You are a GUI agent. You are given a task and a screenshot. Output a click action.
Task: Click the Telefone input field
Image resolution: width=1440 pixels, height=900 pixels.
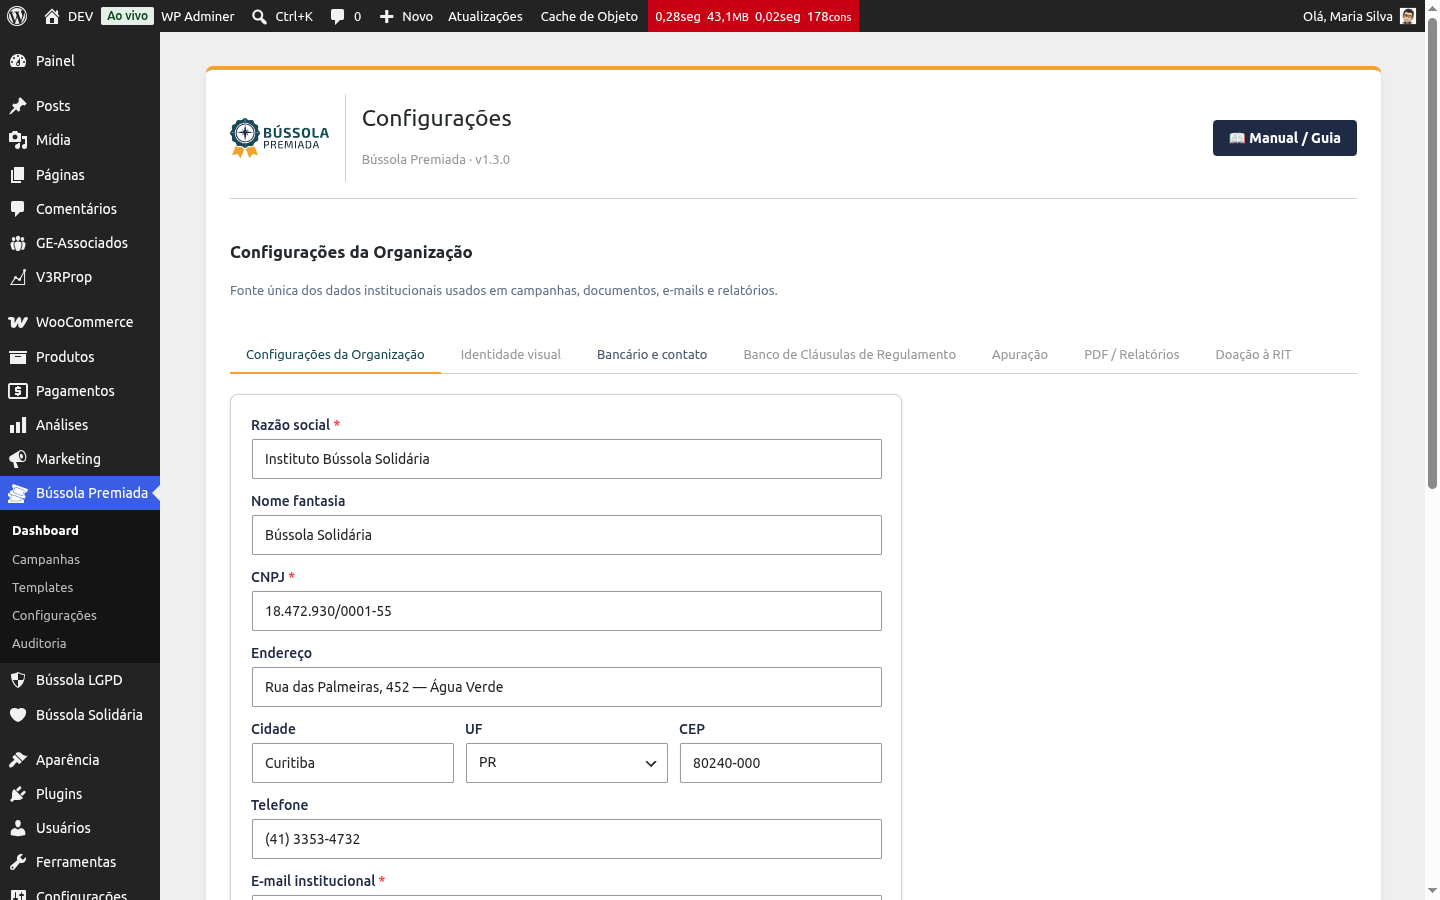[567, 839]
